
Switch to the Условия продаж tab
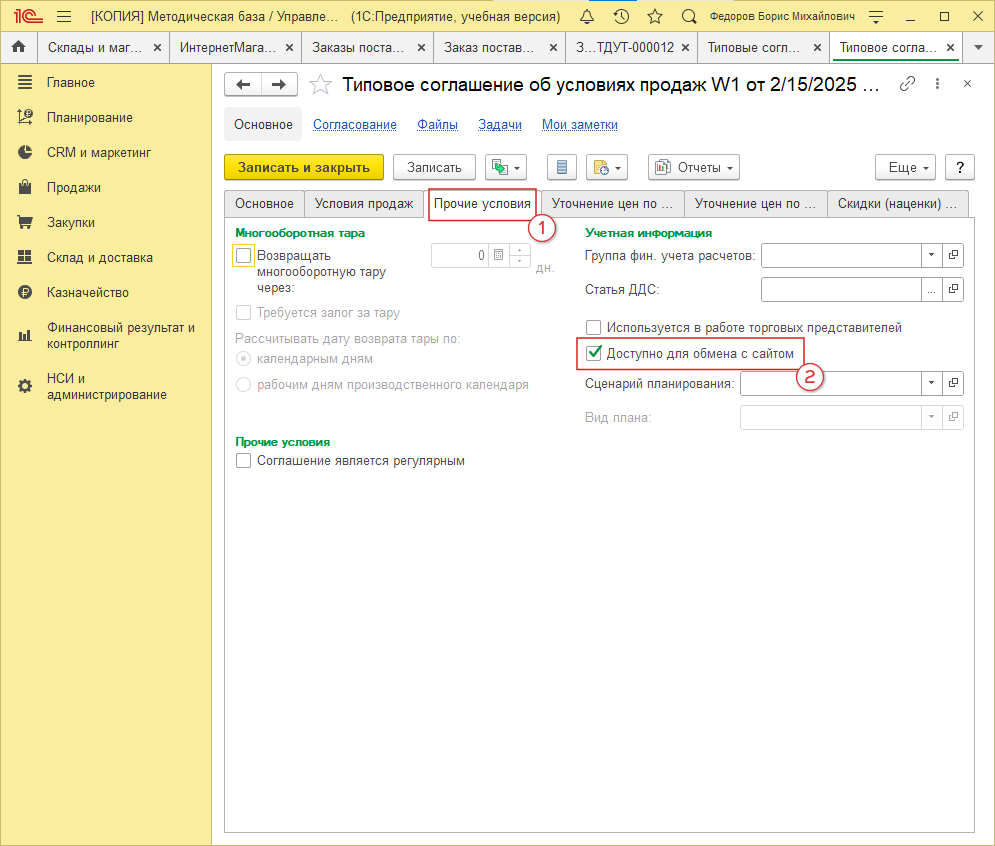363,203
